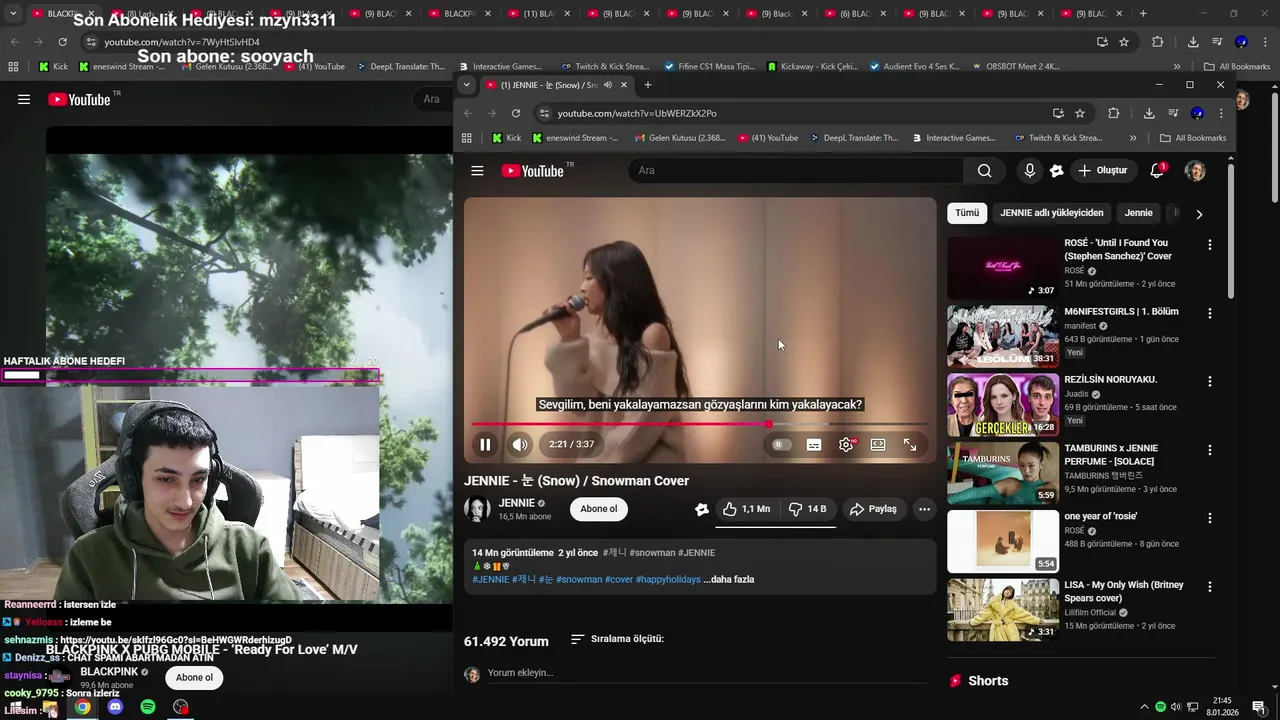Bookmark the page with star icon, front window
The width and height of the screenshot is (1280, 720).
pyautogui.click(x=1080, y=113)
